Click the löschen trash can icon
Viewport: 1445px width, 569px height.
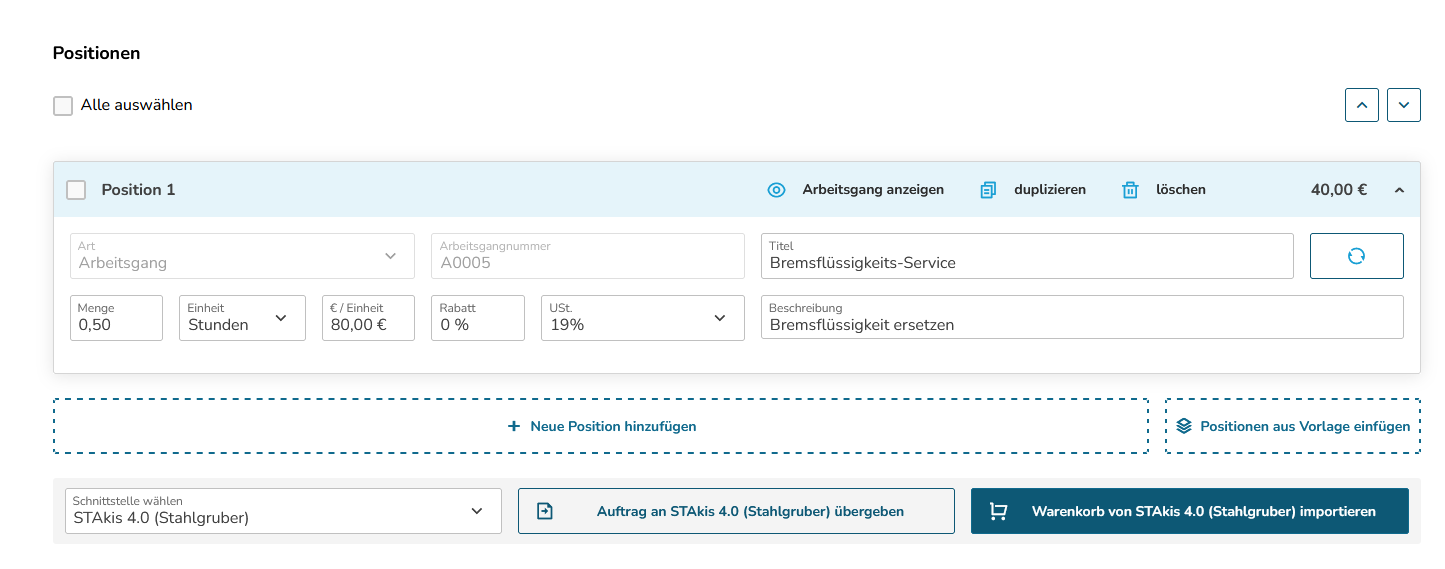1130,190
